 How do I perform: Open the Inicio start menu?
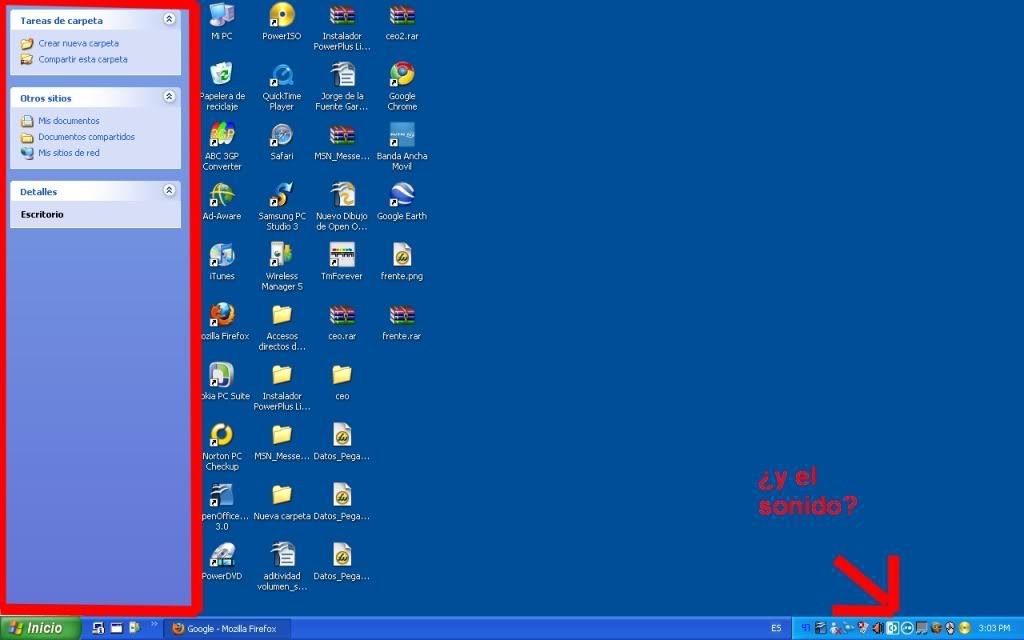click(40, 628)
